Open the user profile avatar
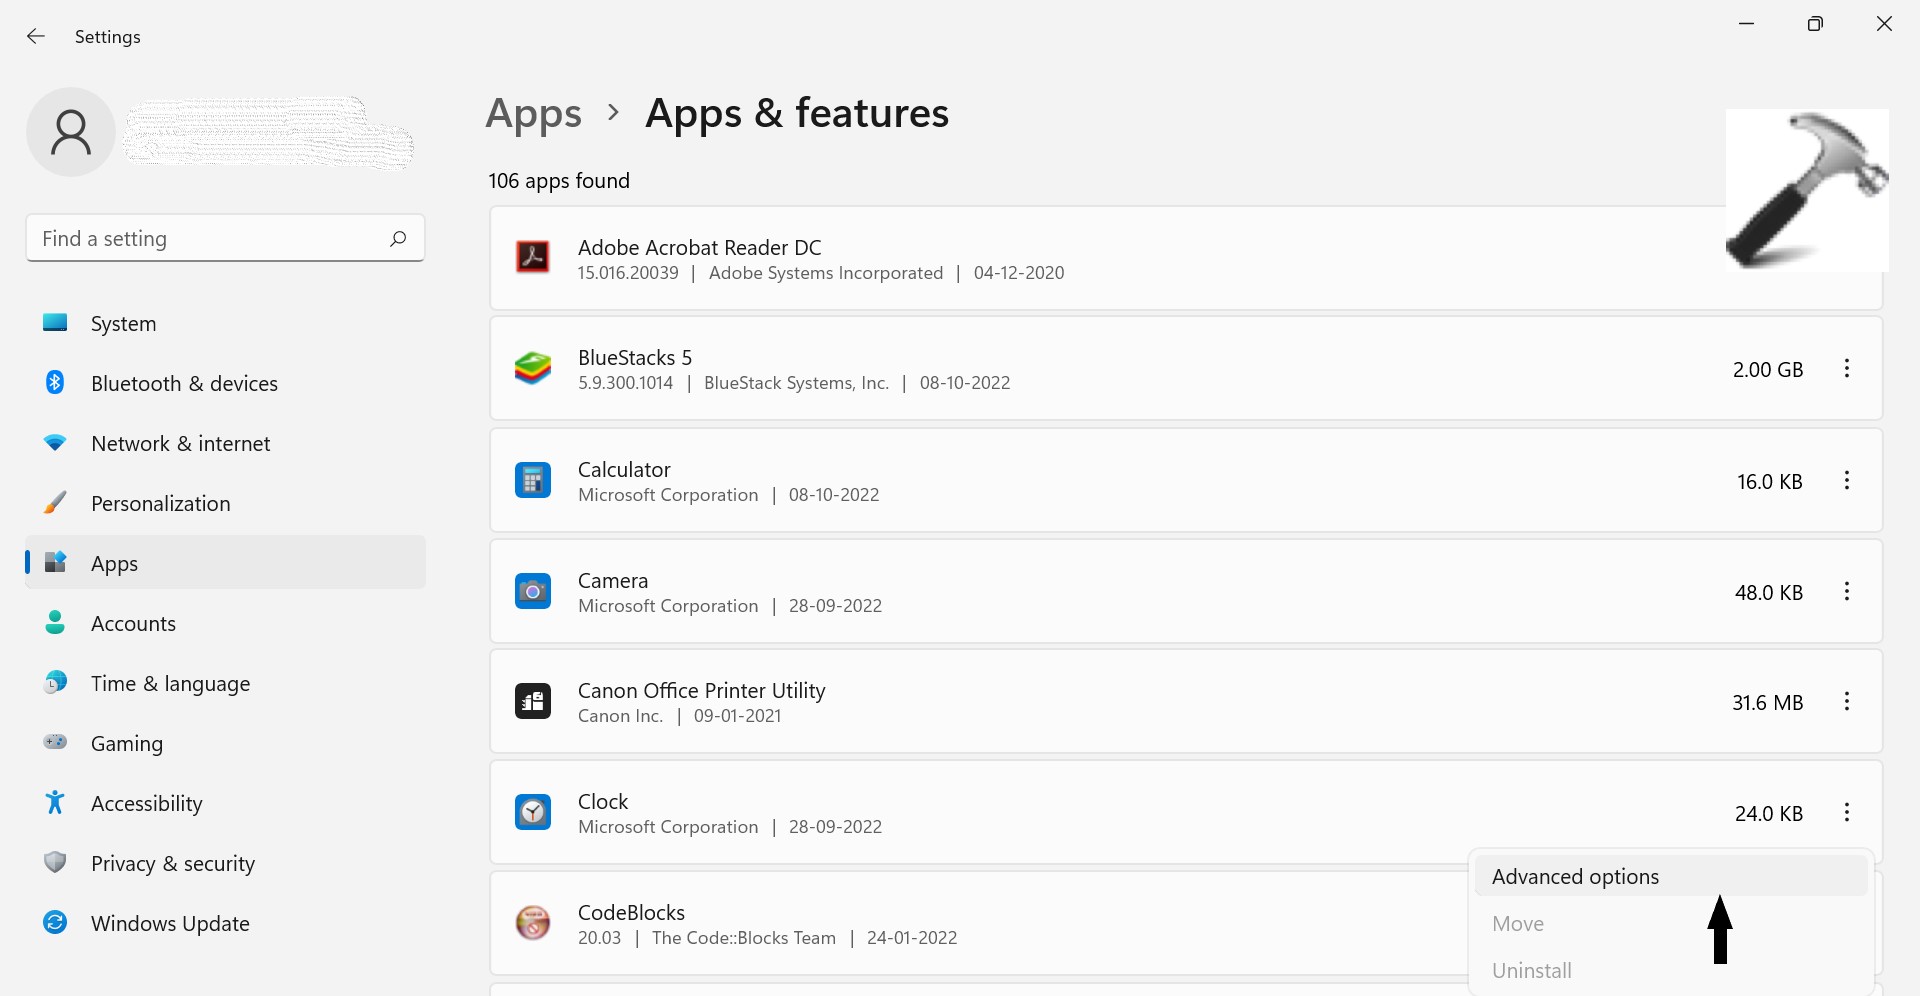 71,132
